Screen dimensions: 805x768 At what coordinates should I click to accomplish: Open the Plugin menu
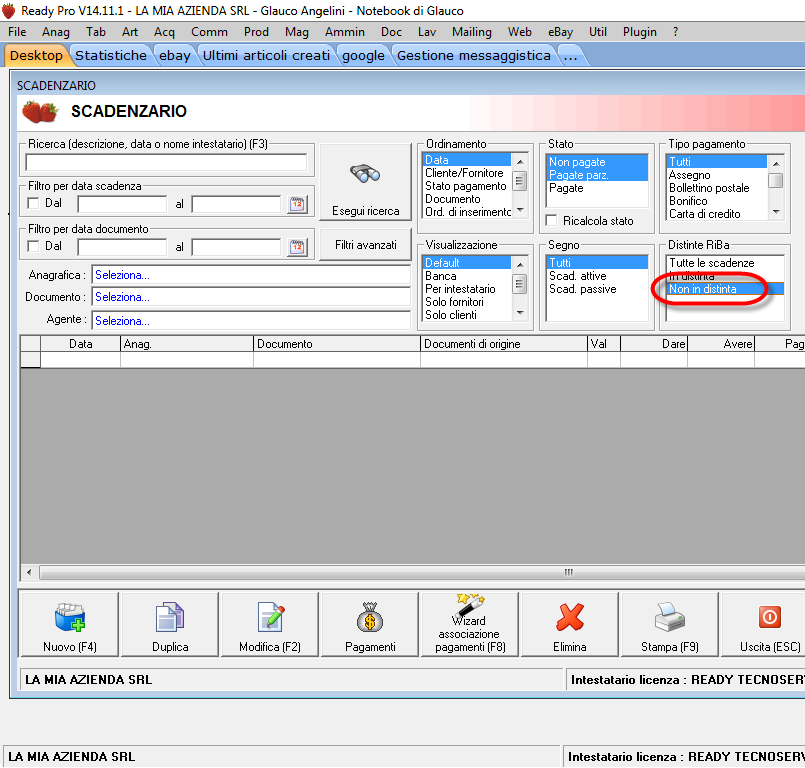640,32
